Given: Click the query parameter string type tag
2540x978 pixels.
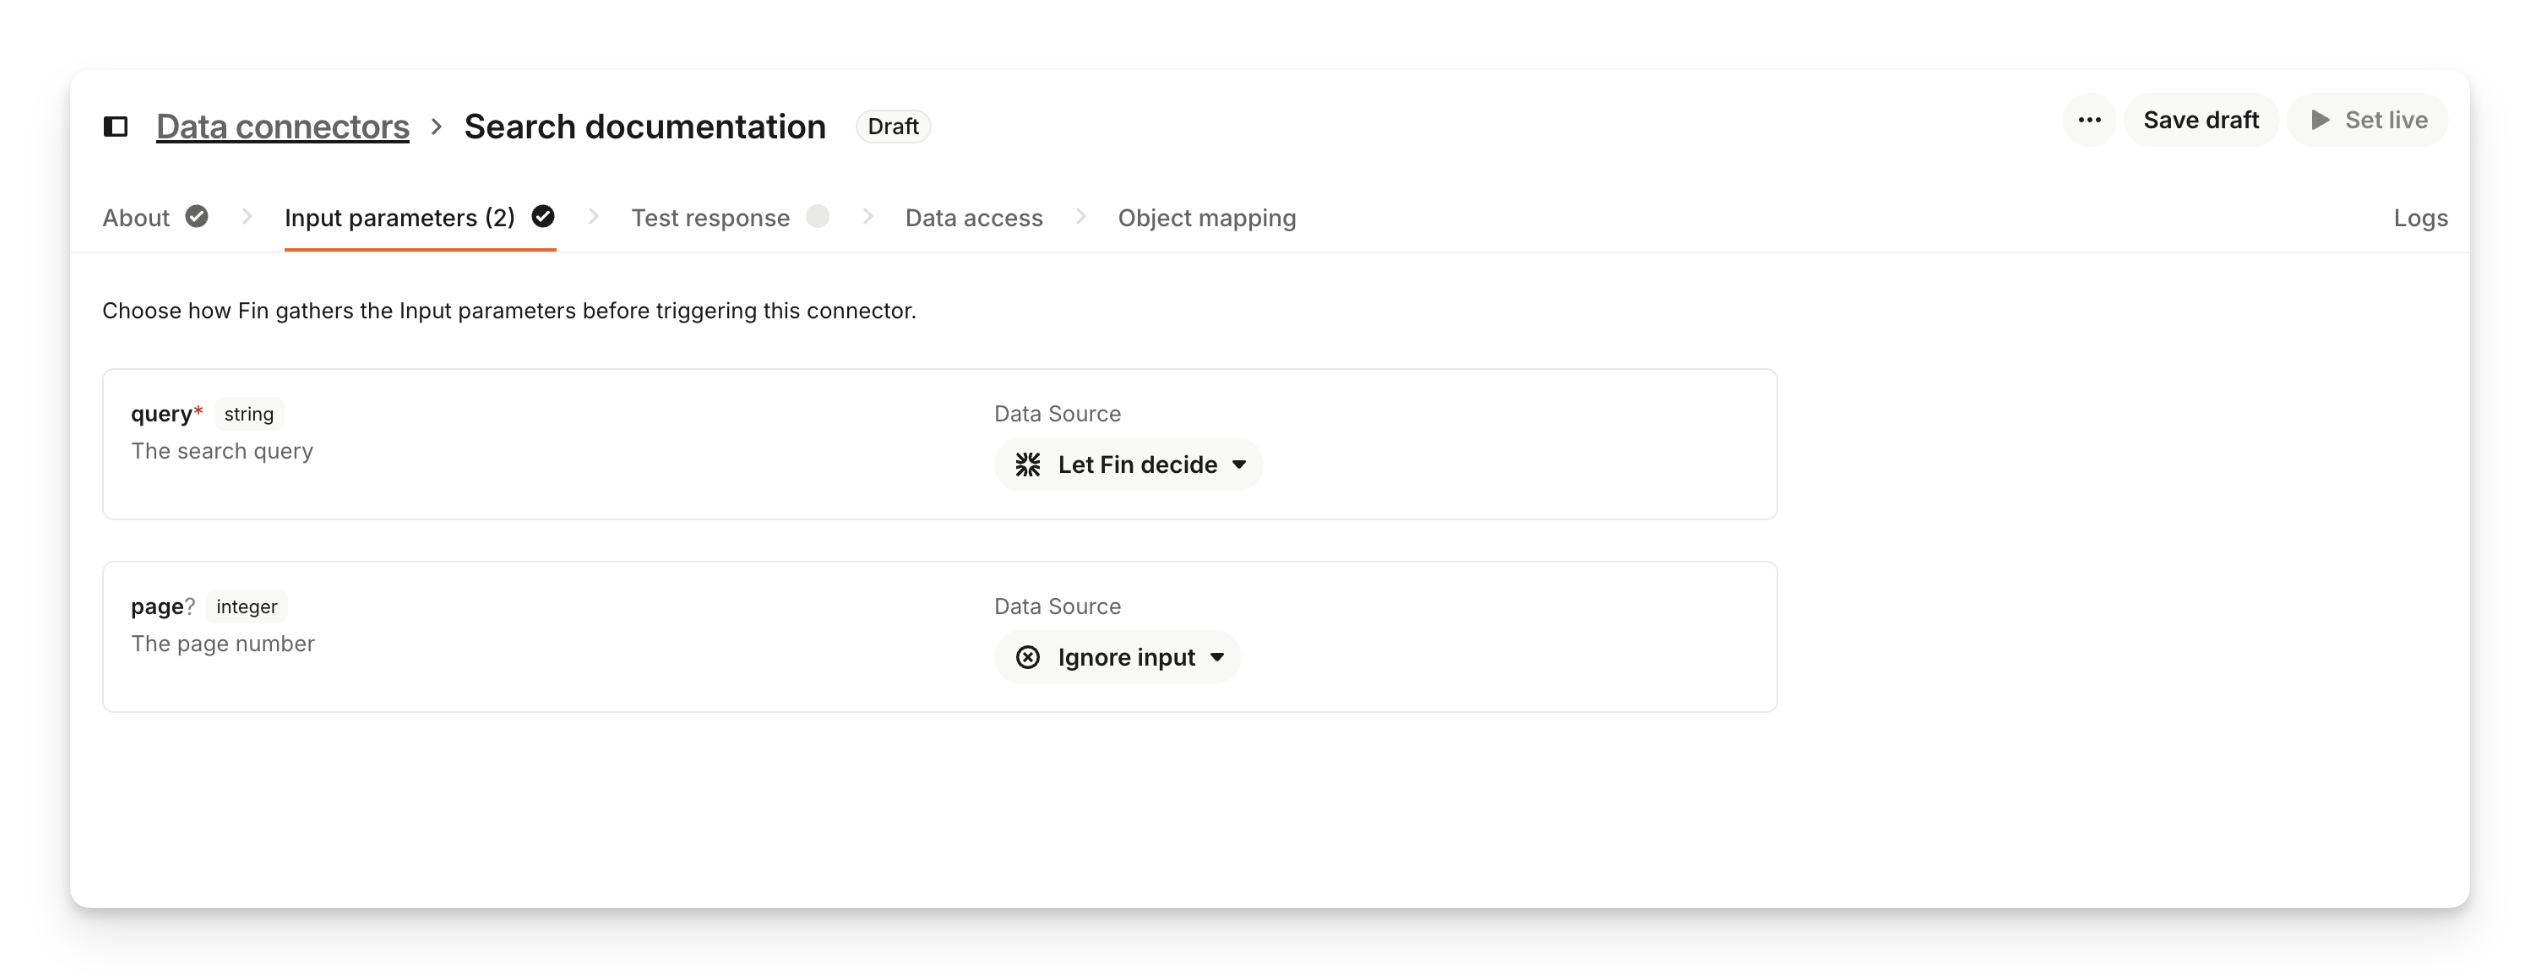Looking at the screenshot, I should pos(249,414).
